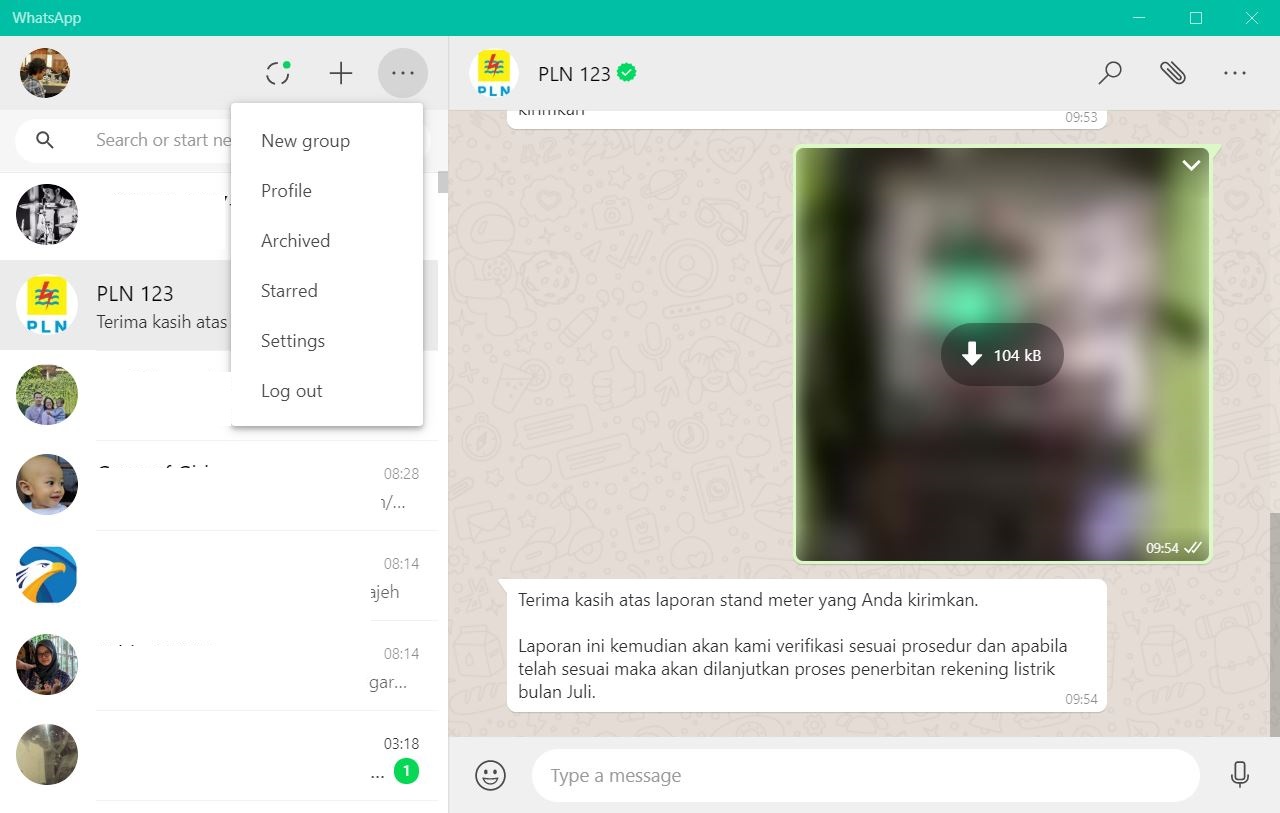This screenshot has width=1280, height=813.
Task: Start voice recording with the microphone icon
Action: pos(1238,775)
